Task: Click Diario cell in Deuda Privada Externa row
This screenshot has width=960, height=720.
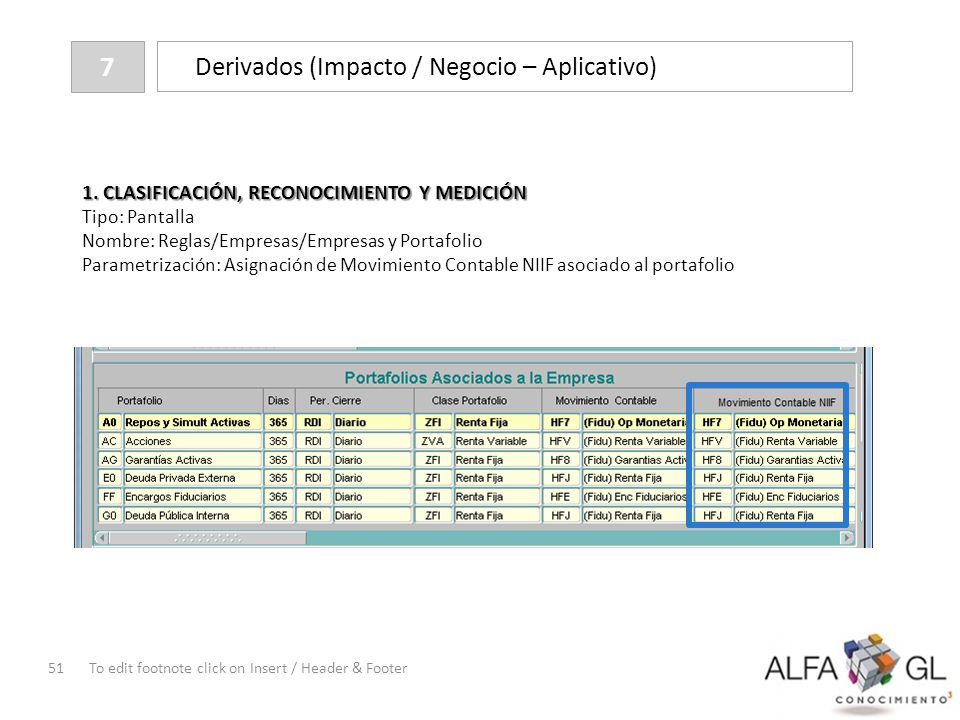Action: point(372,478)
